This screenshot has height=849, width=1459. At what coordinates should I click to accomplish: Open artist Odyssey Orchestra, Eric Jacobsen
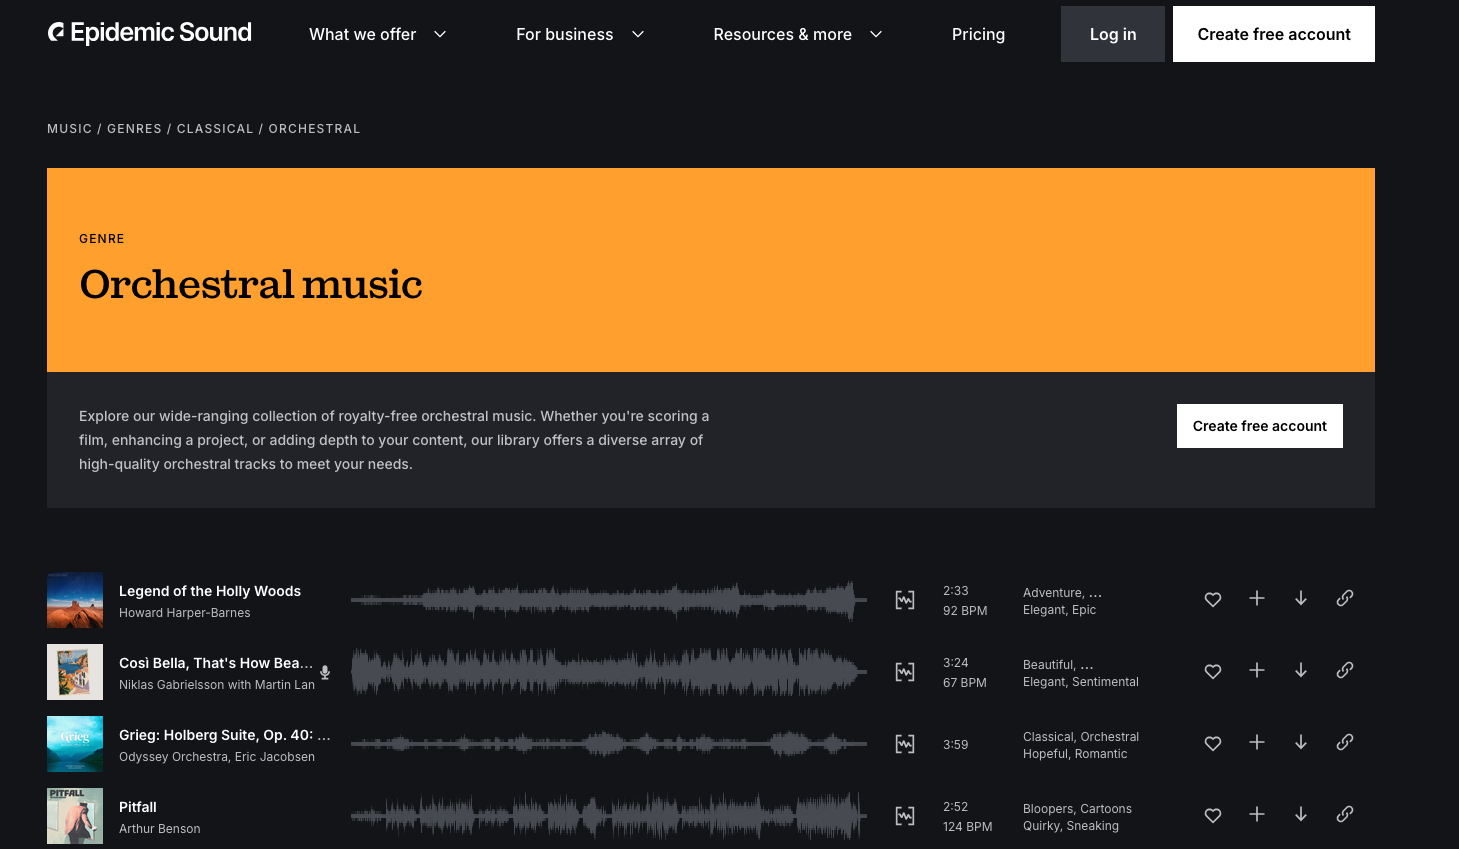tap(217, 757)
